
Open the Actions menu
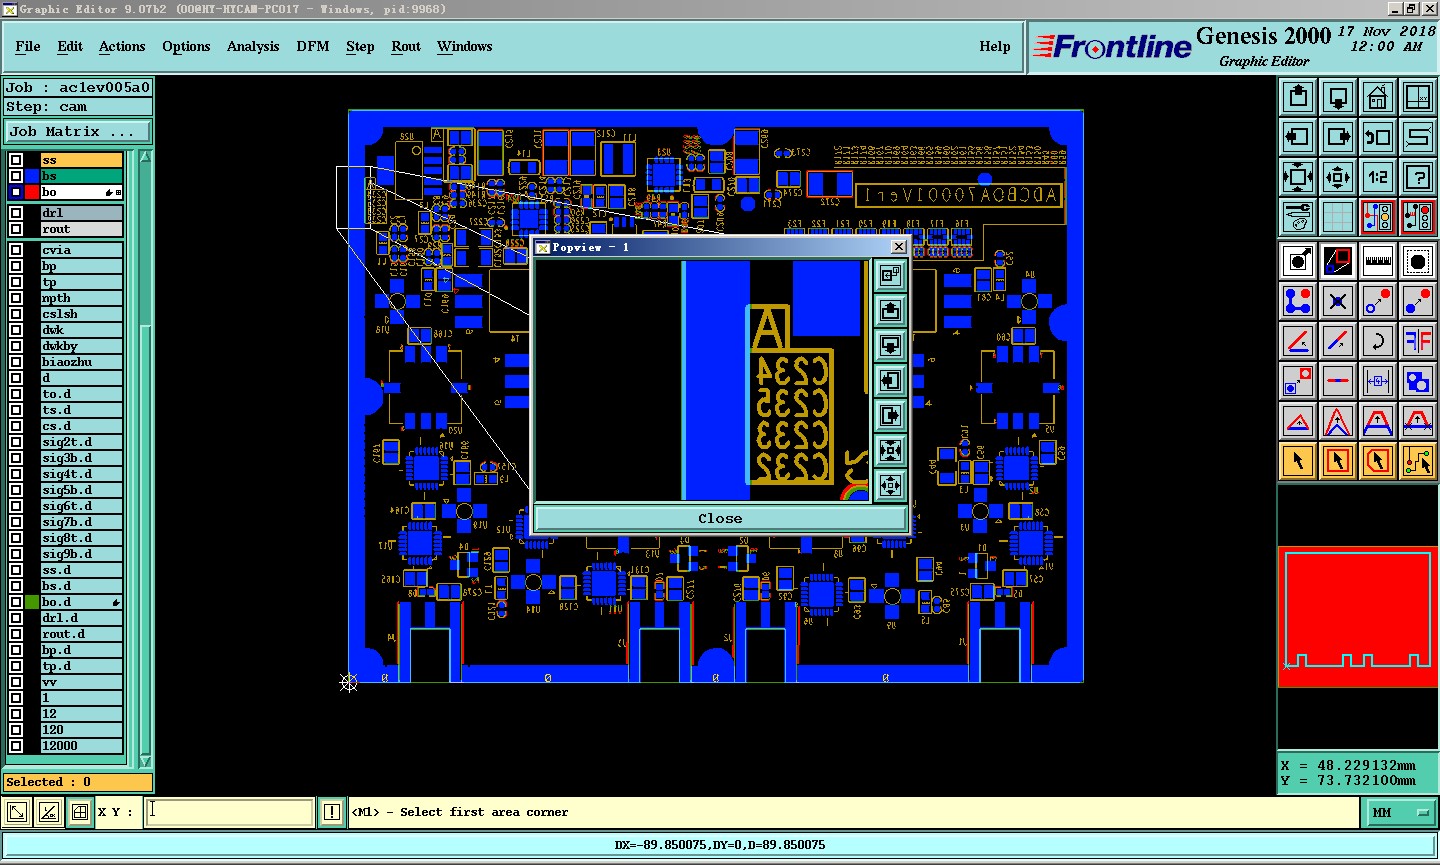[122, 46]
